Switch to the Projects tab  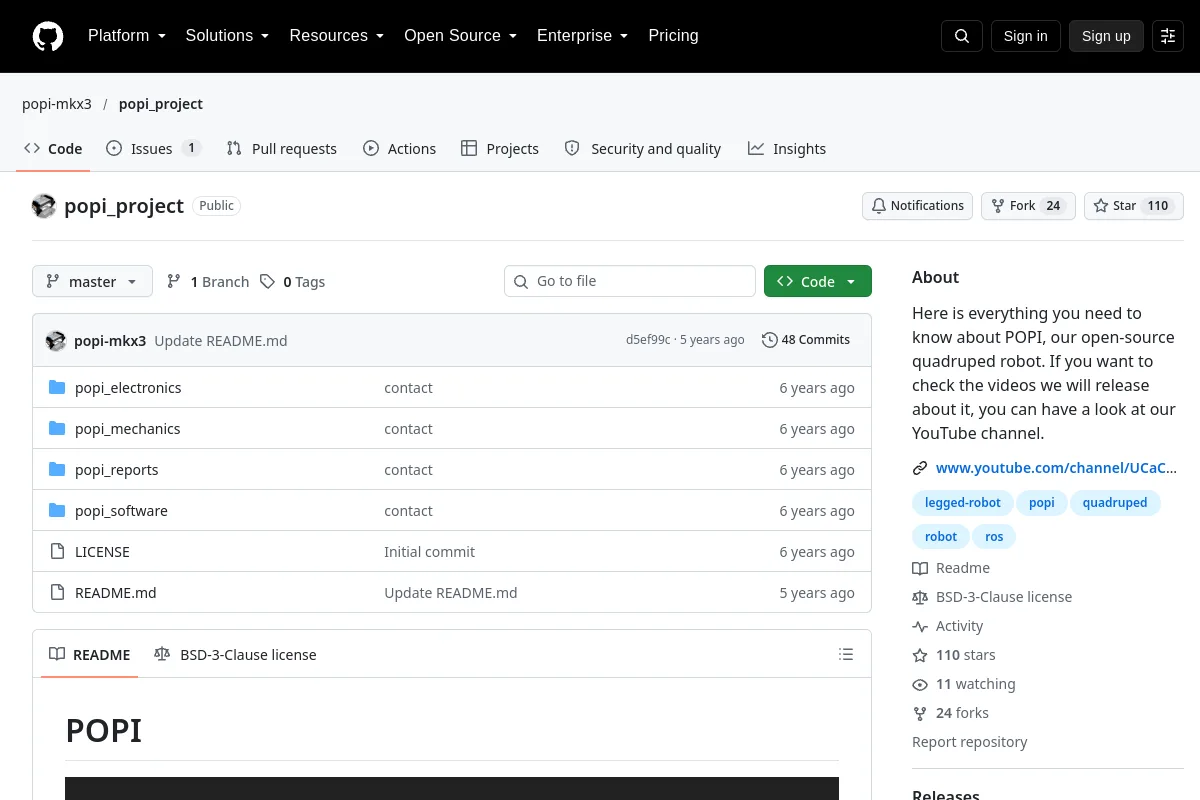click(x=500, y=149)
